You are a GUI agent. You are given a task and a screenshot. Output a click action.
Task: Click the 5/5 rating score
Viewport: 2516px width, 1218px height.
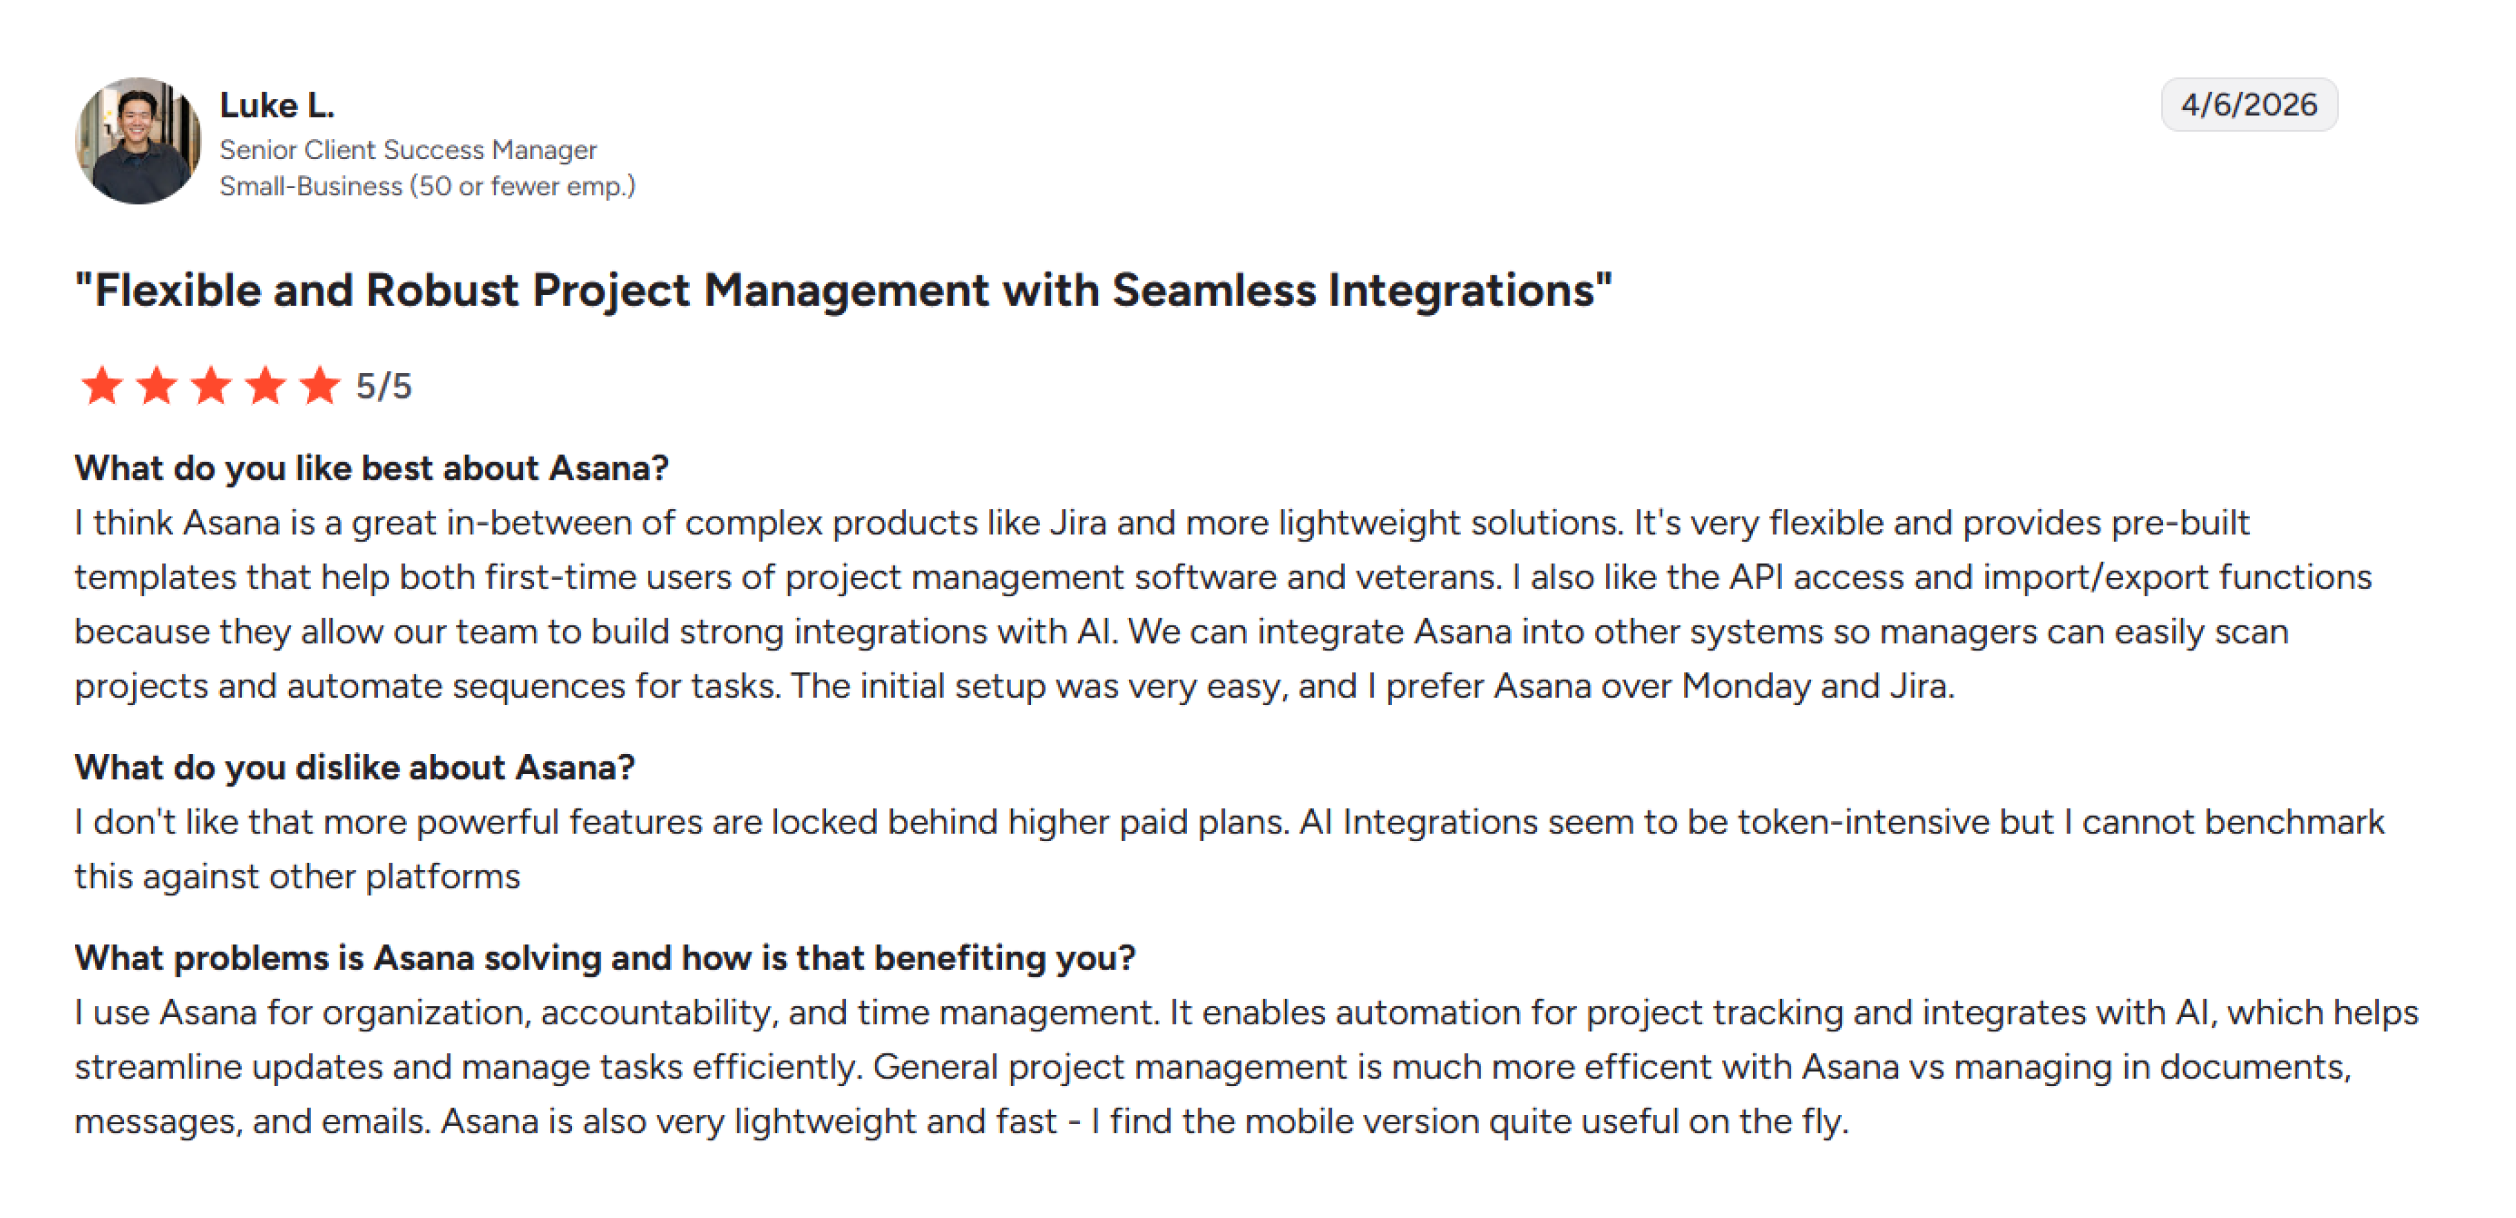tap(384, 386)
